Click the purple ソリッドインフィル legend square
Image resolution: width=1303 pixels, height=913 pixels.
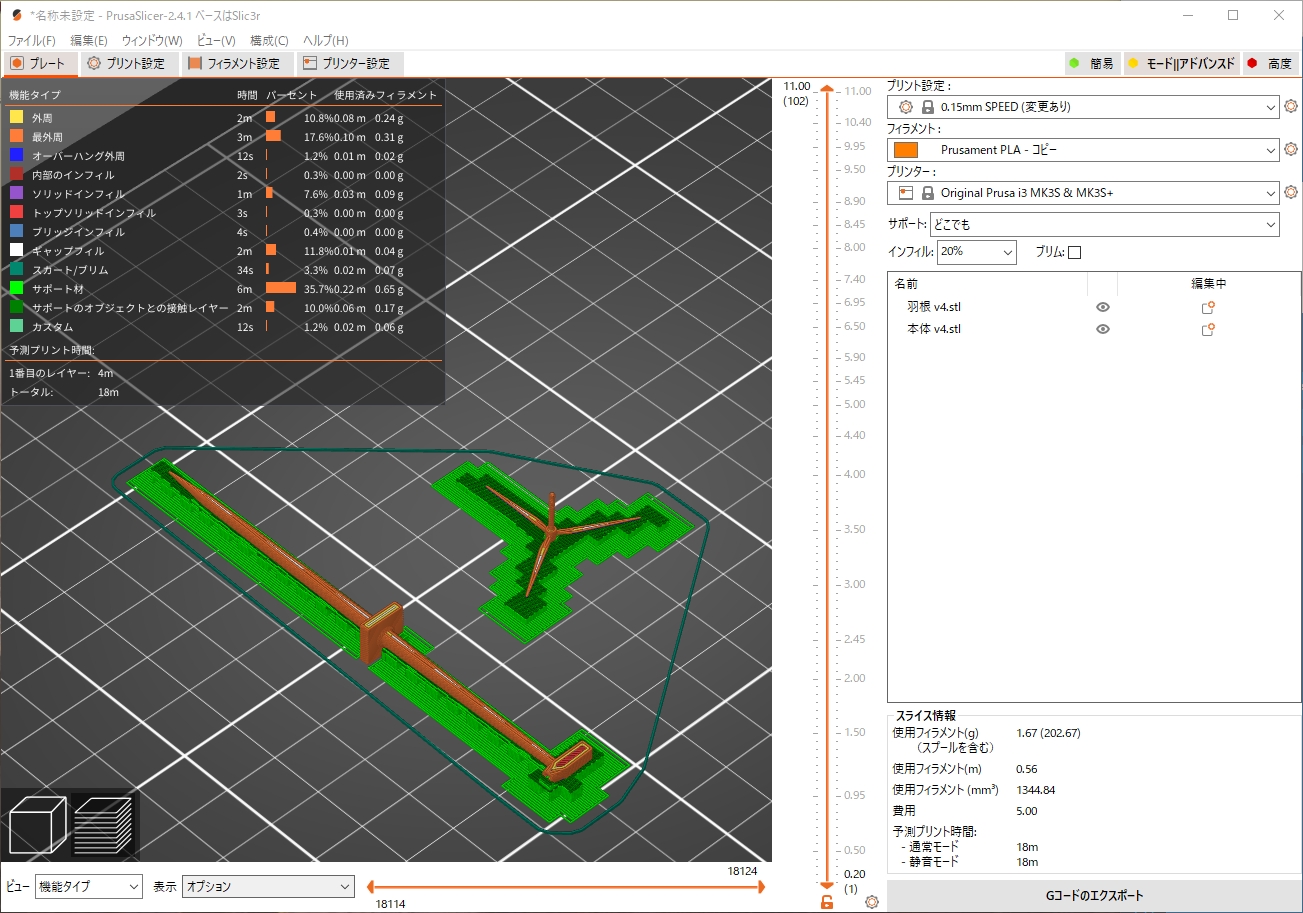(16, 194)
